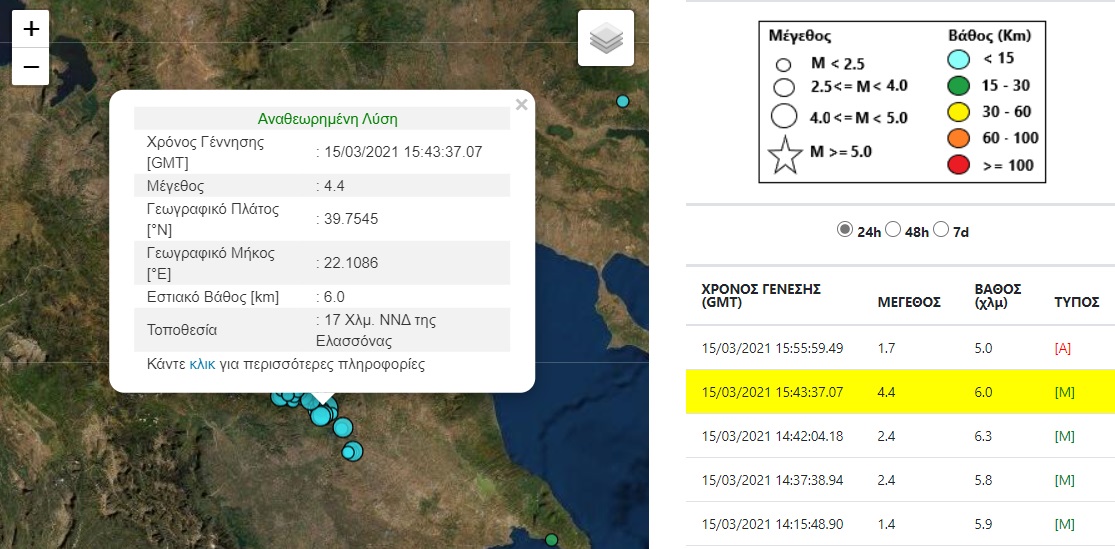Sort by ΒΑΘΟΣ column header
The height and width of the screenshot is (549, 1115).
[996, 295]
